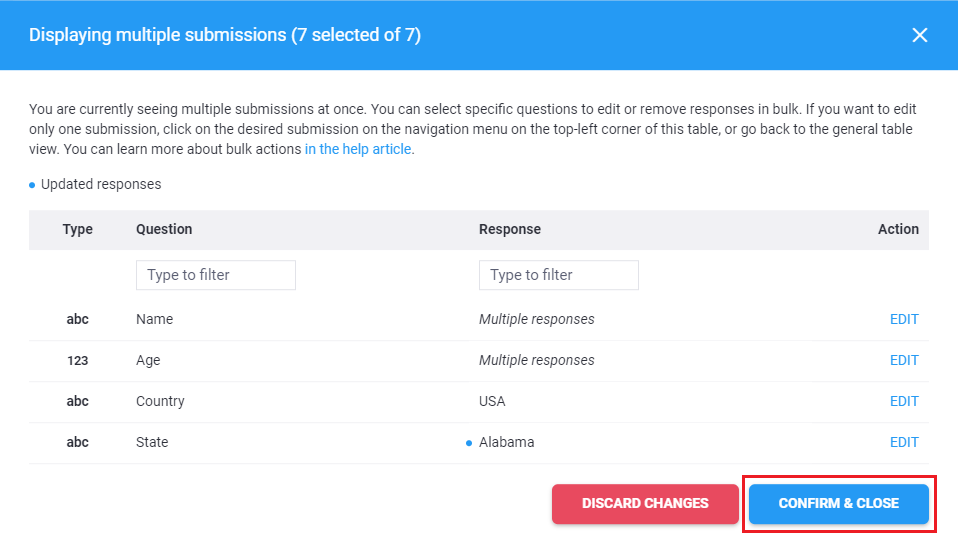The height and width of the screenshot is (551, 958).
Task: Edit the Name responses
Action: tap(904, 320)
